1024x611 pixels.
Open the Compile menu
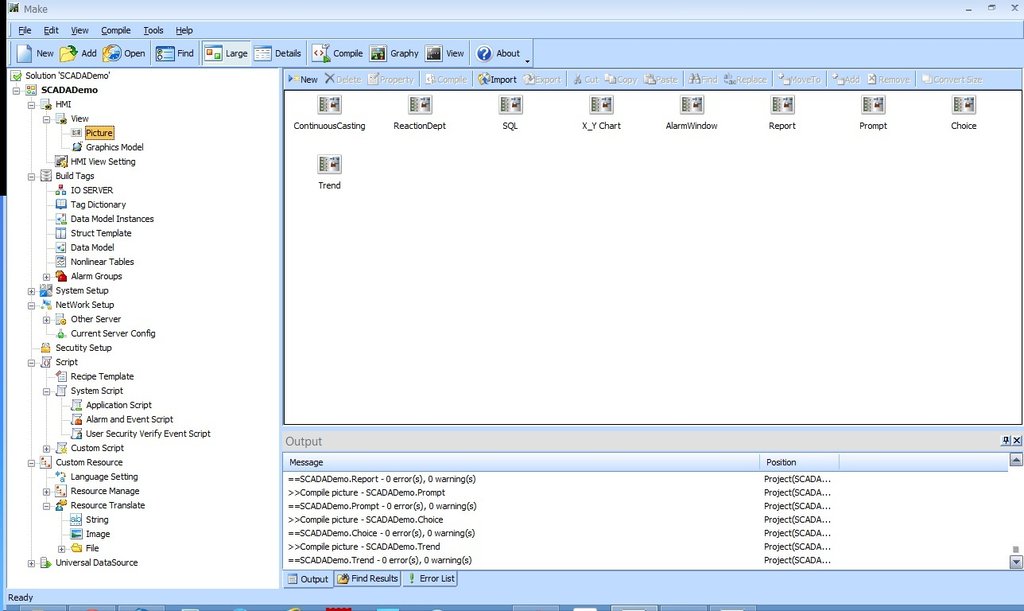116,30
